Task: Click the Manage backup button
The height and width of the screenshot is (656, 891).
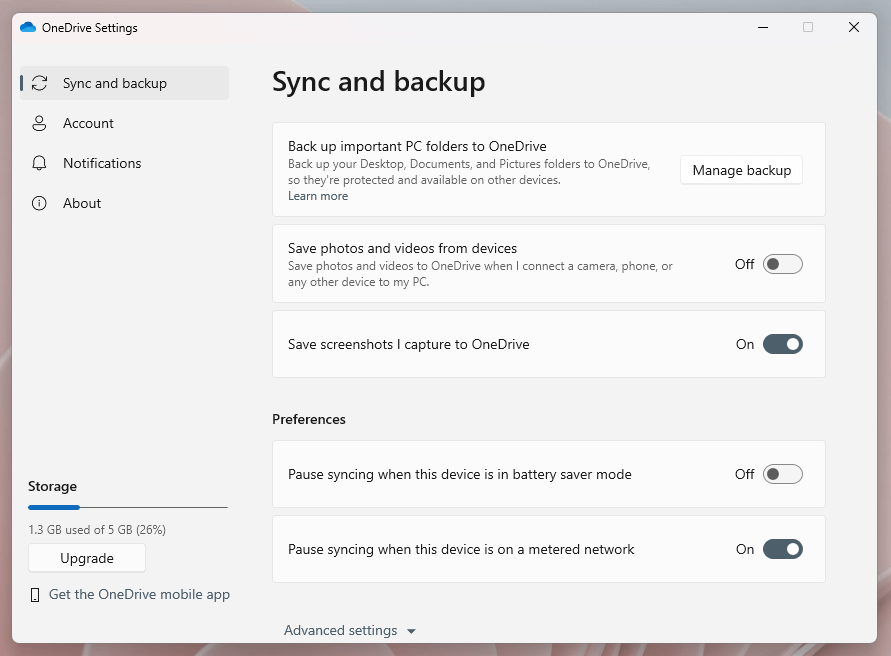Action: click(x=740, y=170)
